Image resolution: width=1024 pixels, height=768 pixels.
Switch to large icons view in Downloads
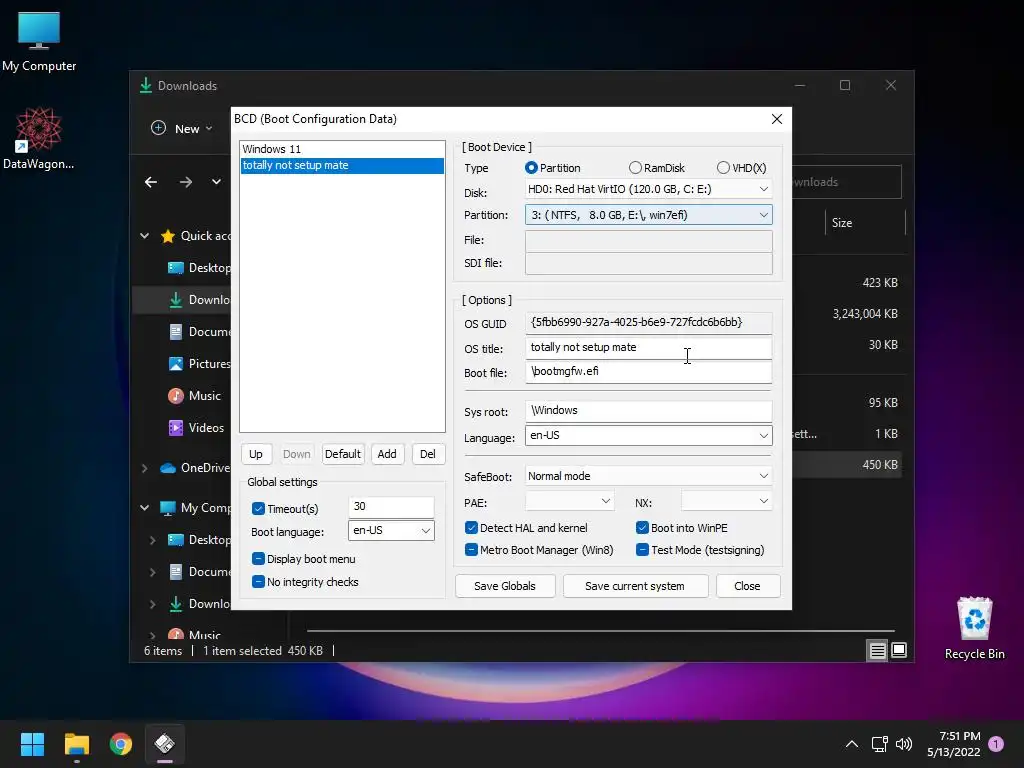pyautogui.click(x=899, y=650)
